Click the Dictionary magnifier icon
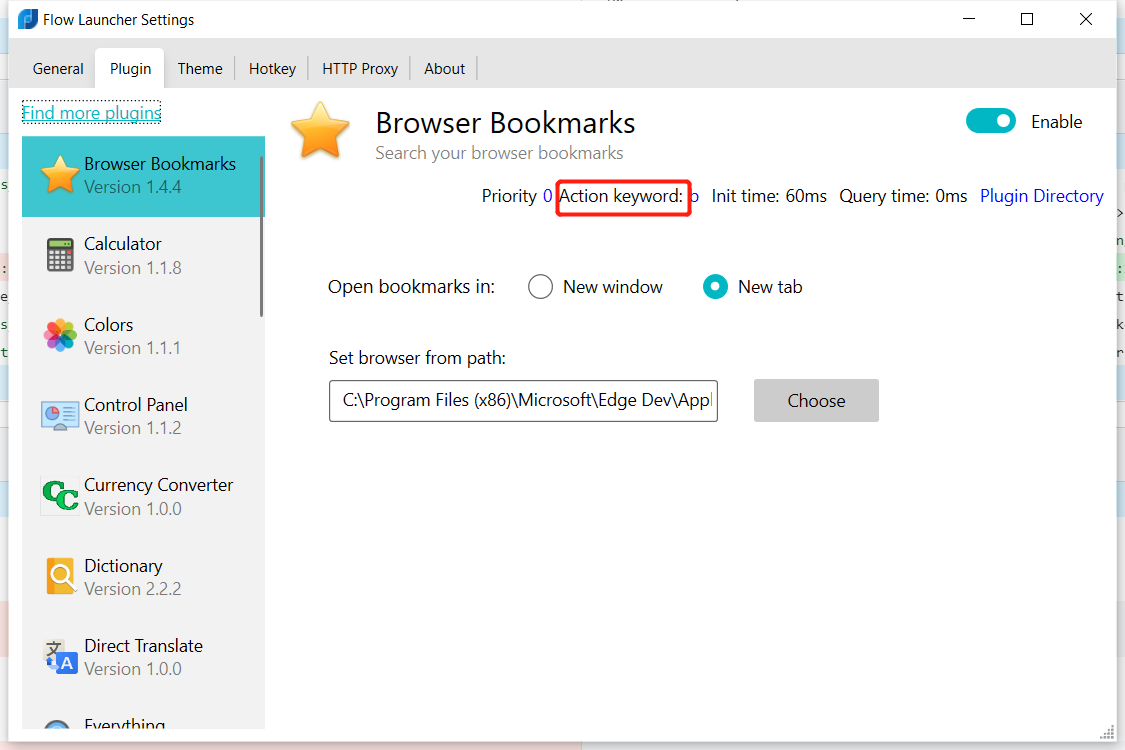The height and width of the screenshot is (750, 1125). tap(60, 576)
